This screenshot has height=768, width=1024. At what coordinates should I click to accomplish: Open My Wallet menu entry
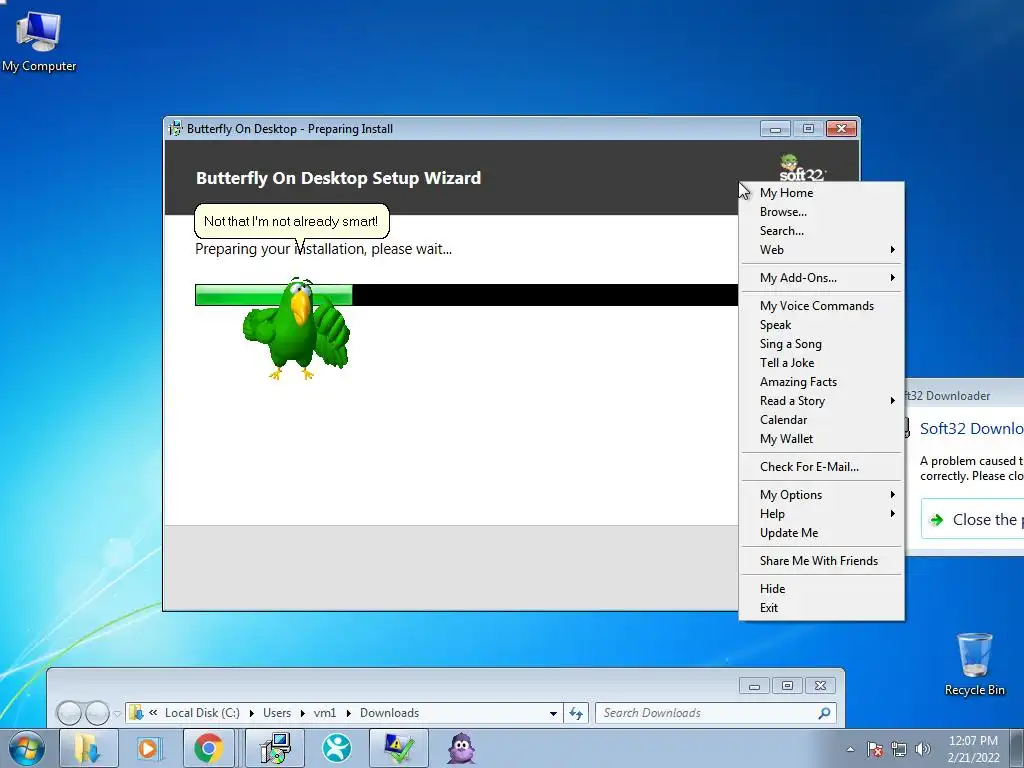tap(821, 438)
